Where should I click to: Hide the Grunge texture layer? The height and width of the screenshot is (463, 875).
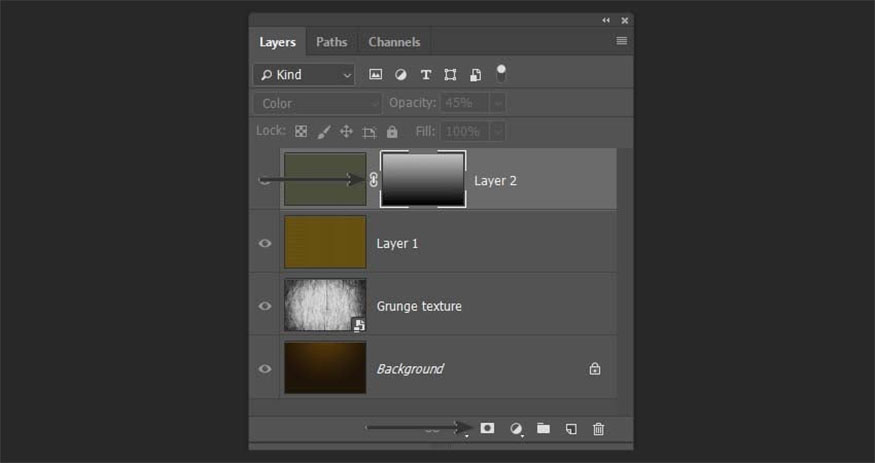265,306
